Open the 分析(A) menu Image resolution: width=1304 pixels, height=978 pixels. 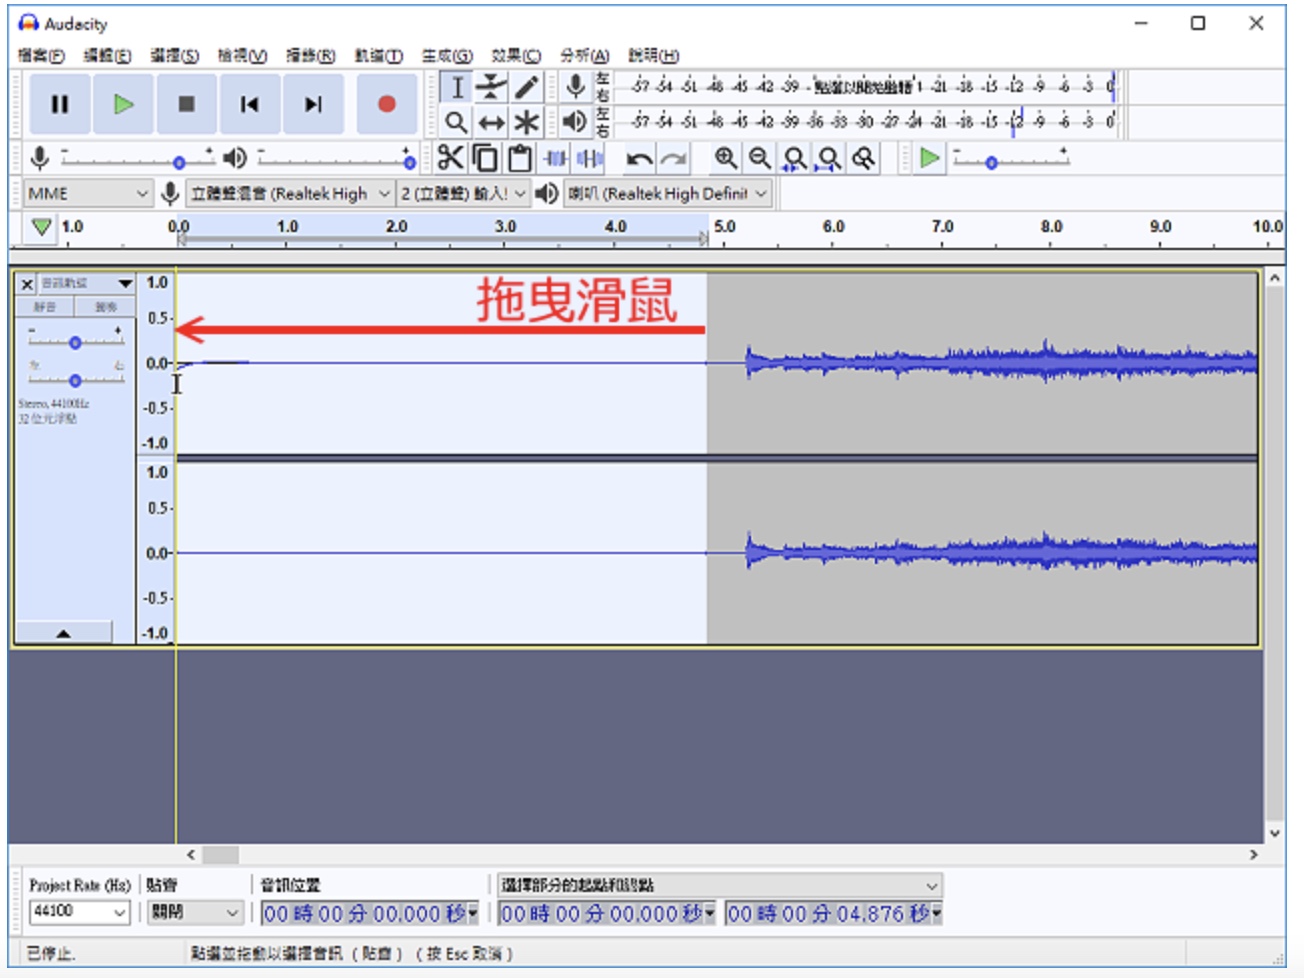[x=584, y=55]
